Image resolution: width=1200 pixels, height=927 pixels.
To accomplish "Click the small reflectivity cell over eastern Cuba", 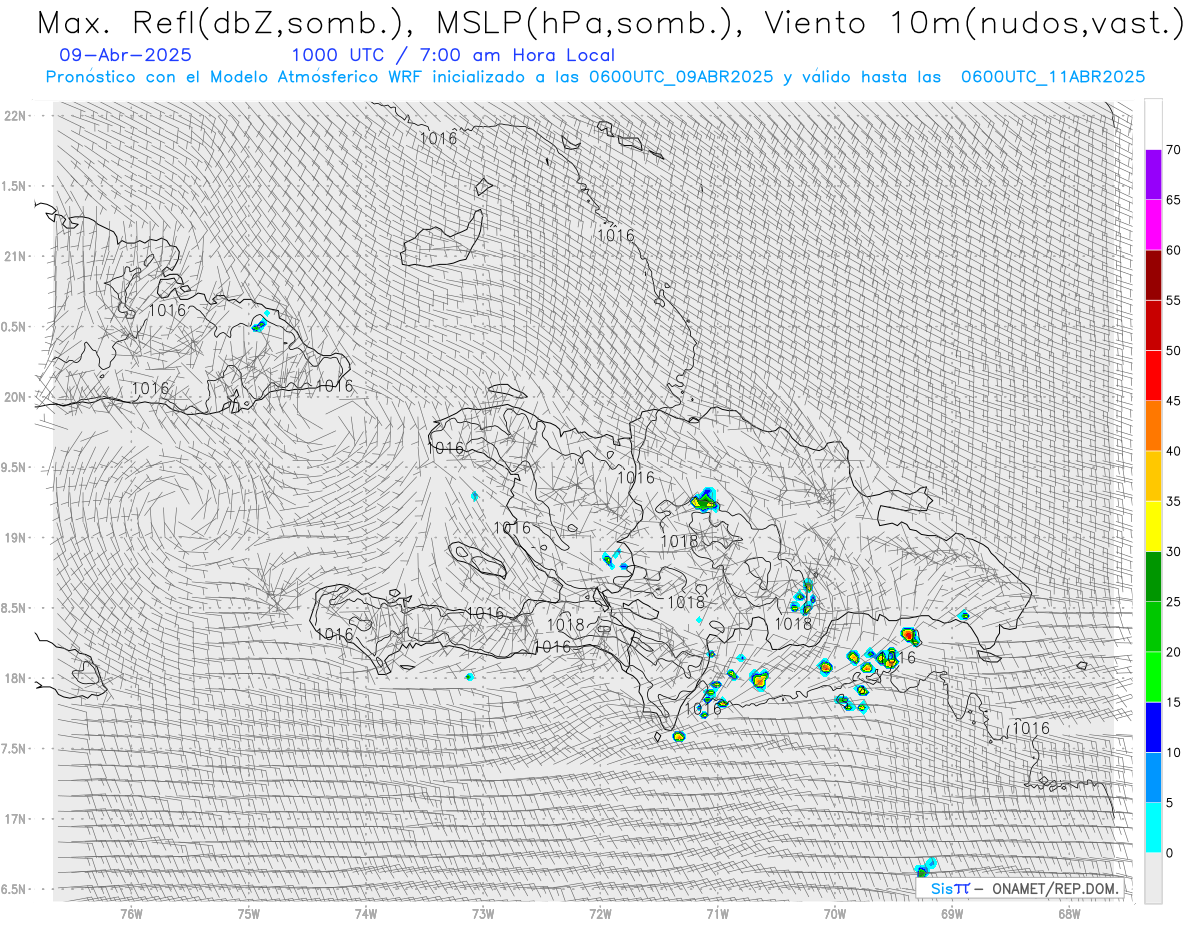I will [x=260, y=322].
